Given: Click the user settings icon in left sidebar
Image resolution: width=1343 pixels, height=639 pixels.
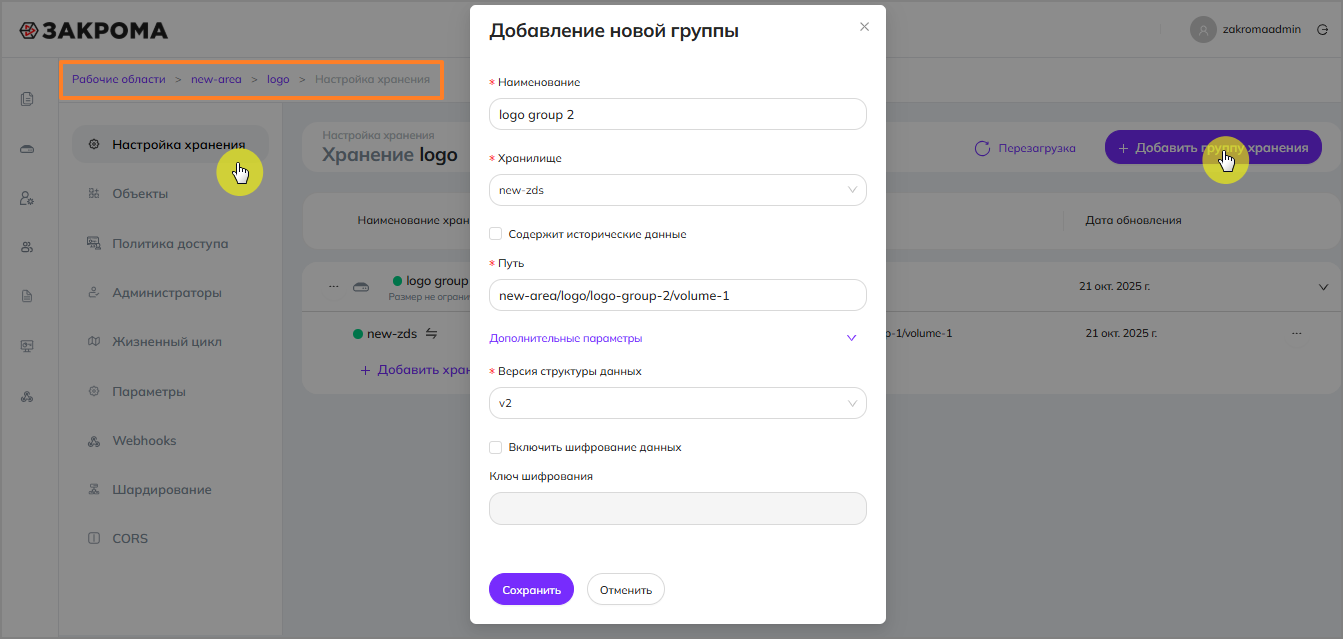Looking at the screenshot, I should (x=27, y=198).
